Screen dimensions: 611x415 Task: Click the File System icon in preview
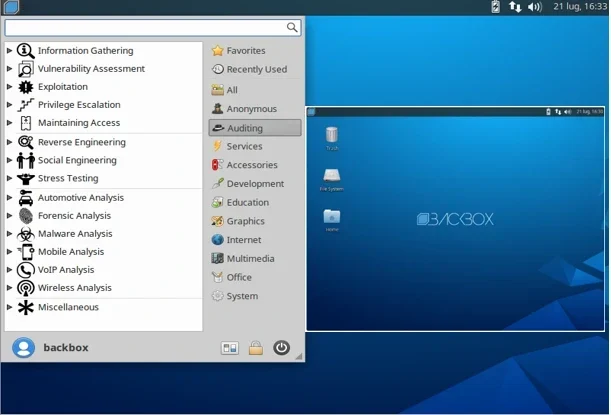point(332,175)
